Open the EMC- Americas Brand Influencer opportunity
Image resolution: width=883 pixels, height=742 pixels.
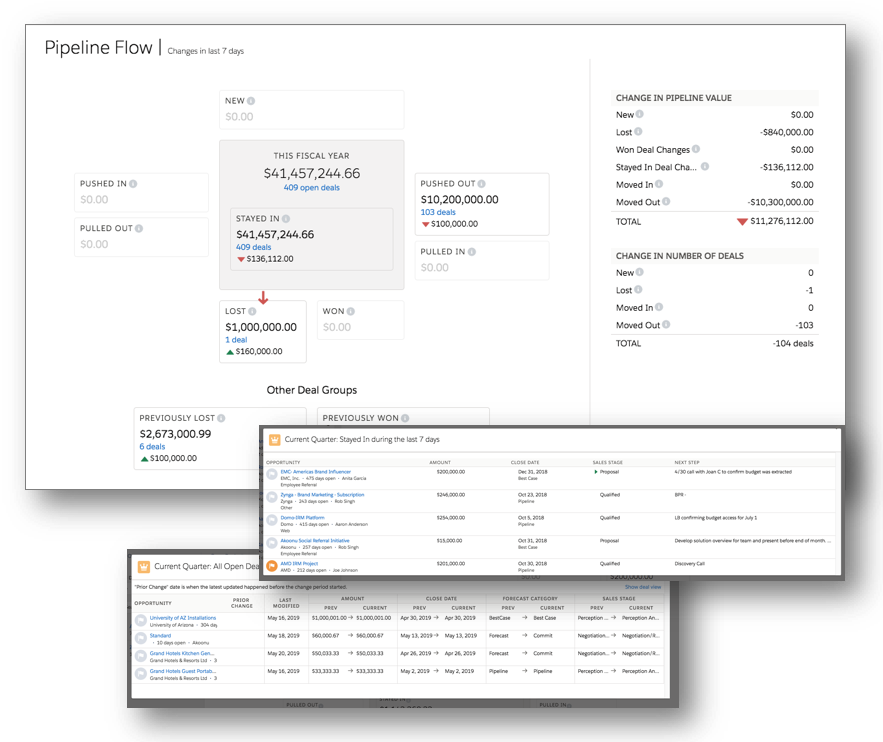315,472
